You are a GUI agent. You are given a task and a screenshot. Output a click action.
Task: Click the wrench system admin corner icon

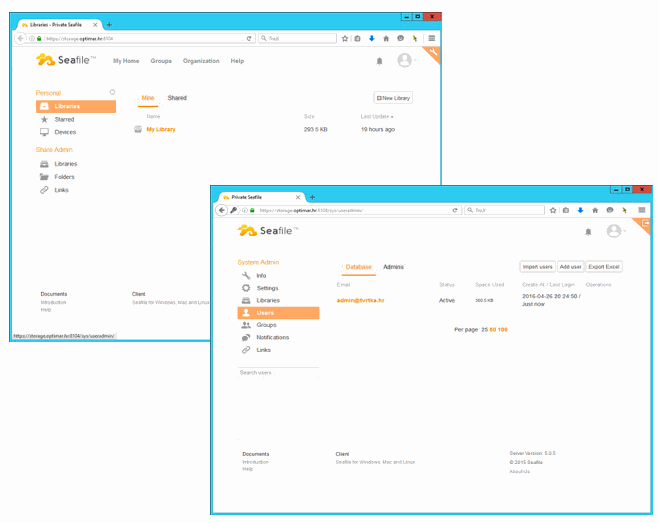tap(434, 52)
